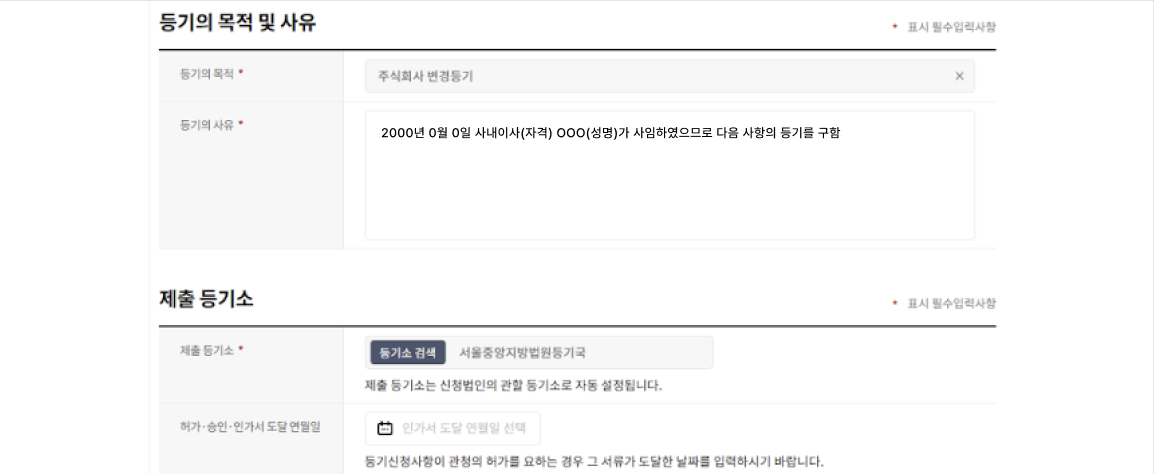Click the 제출 등기소 section heading
This screenshot has width=1154, height=474.
coord(206,299)
